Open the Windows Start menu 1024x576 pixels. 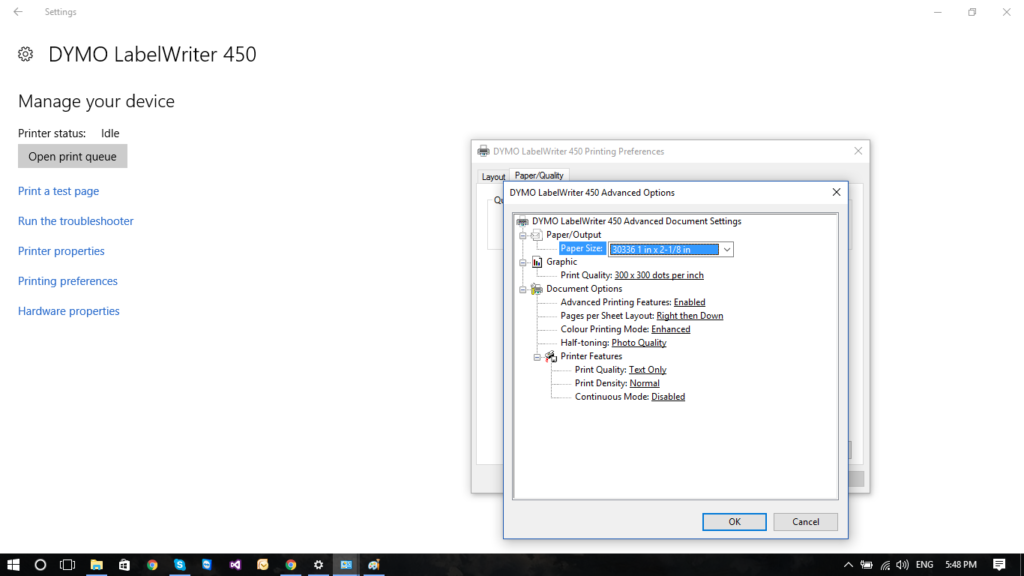[13, 565]
